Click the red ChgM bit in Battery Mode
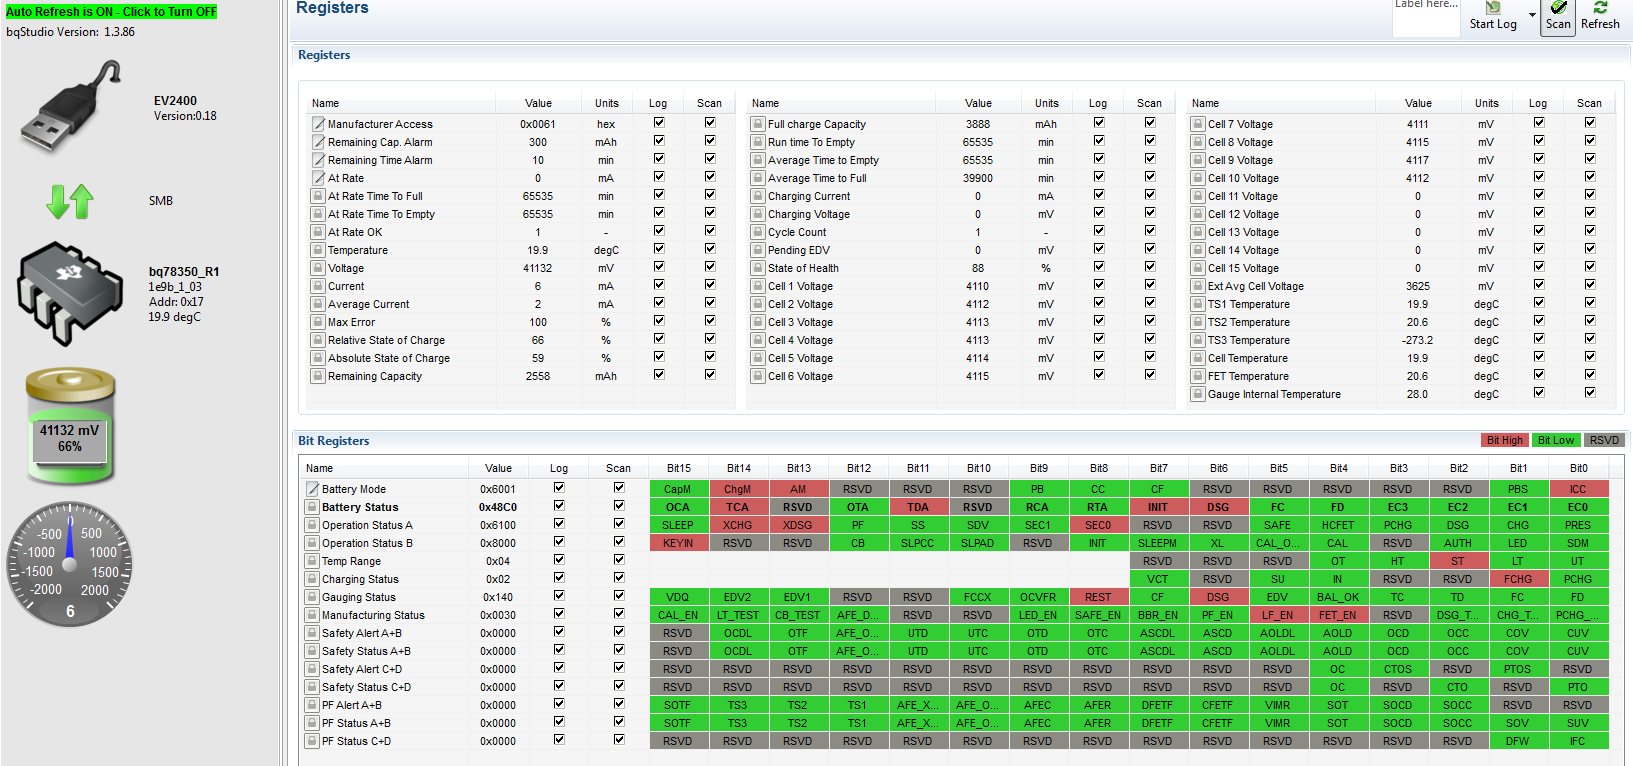The image size is (1633, 766). pyautogui.click(x=738, y=489)
